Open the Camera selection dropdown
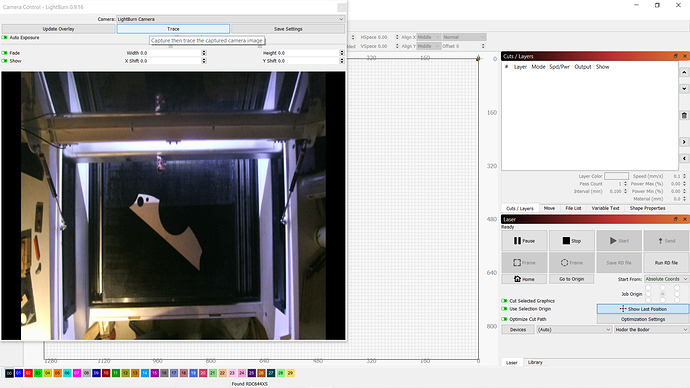This screenshot has width=690, height=388. pos(230,19)
